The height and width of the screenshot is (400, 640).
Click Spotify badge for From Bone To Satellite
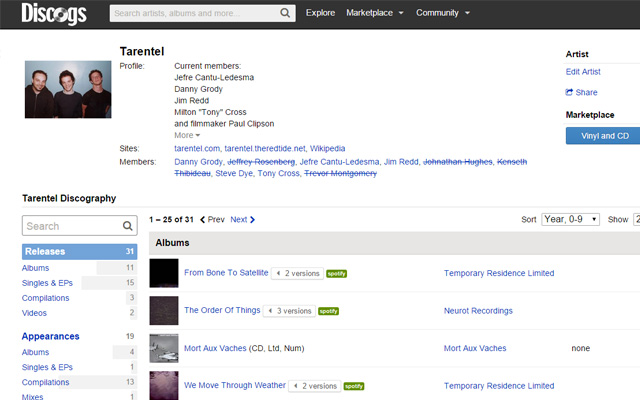336,273
